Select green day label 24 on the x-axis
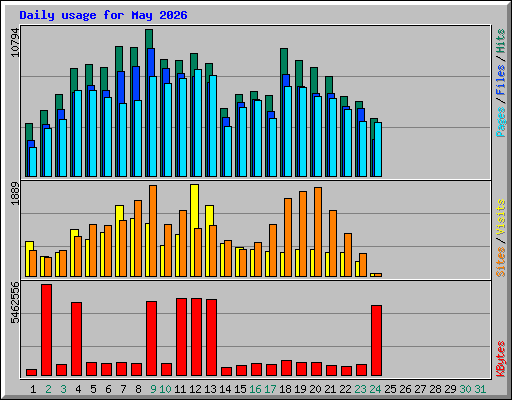512x400 pixels. pyautogui.click(x=375, y=389)
